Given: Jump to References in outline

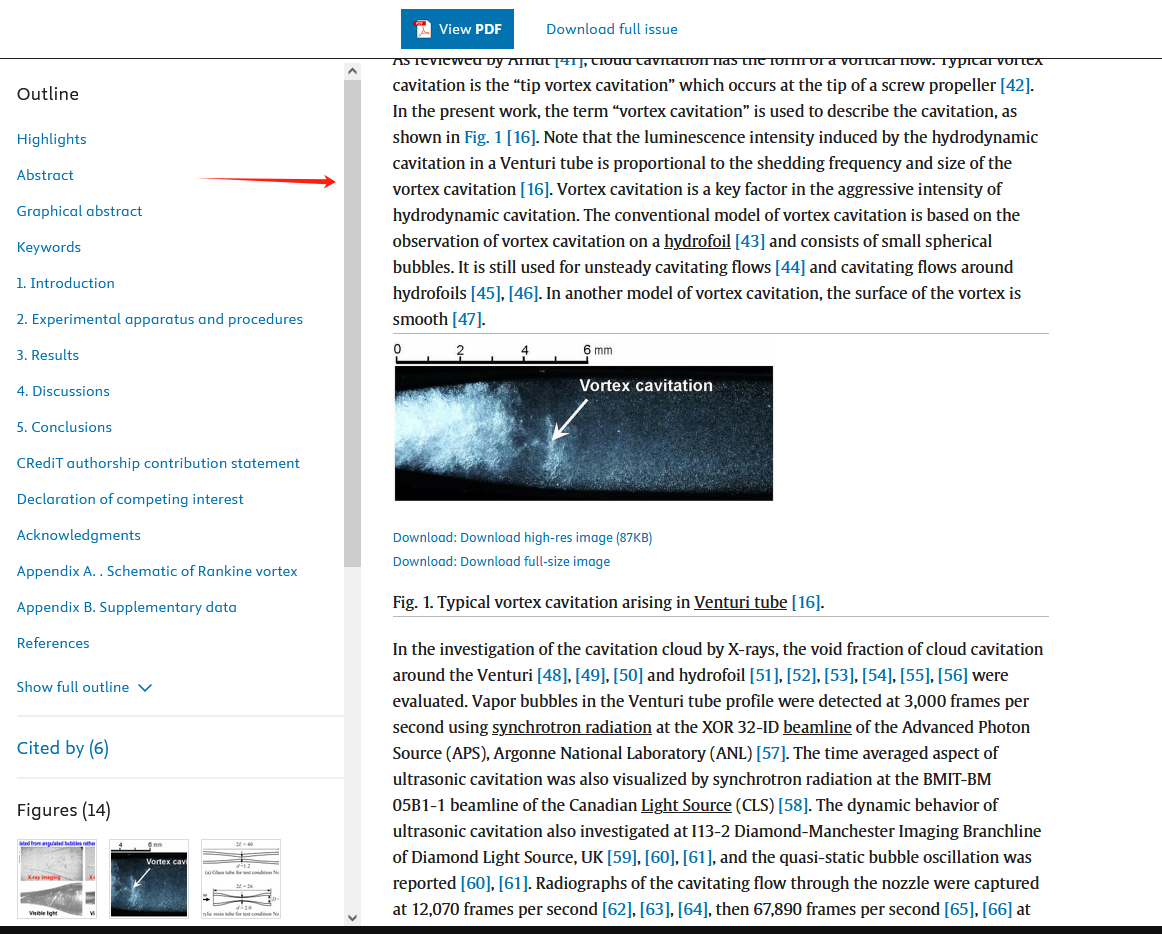Looking at the screenshot, I should [53, 643].
